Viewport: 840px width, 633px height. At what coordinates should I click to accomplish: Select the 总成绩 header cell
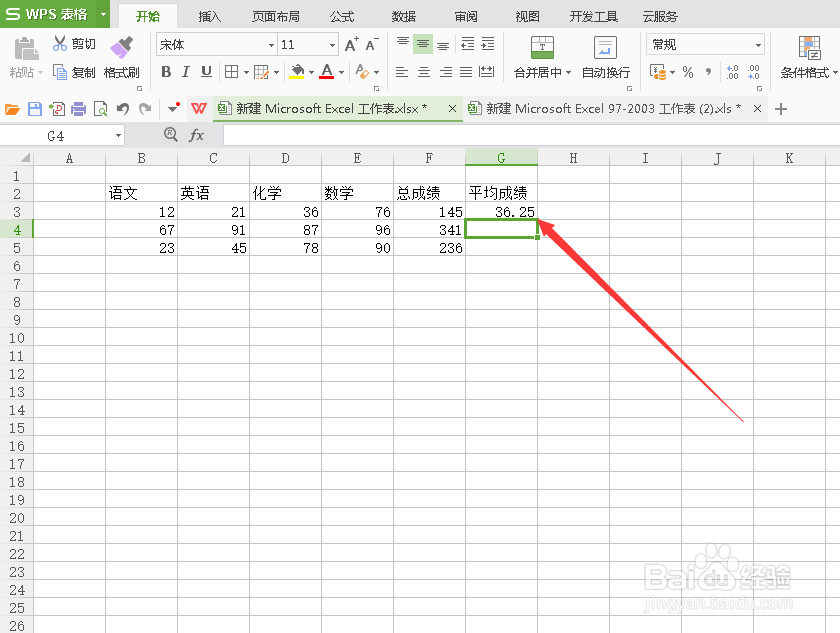429,193
